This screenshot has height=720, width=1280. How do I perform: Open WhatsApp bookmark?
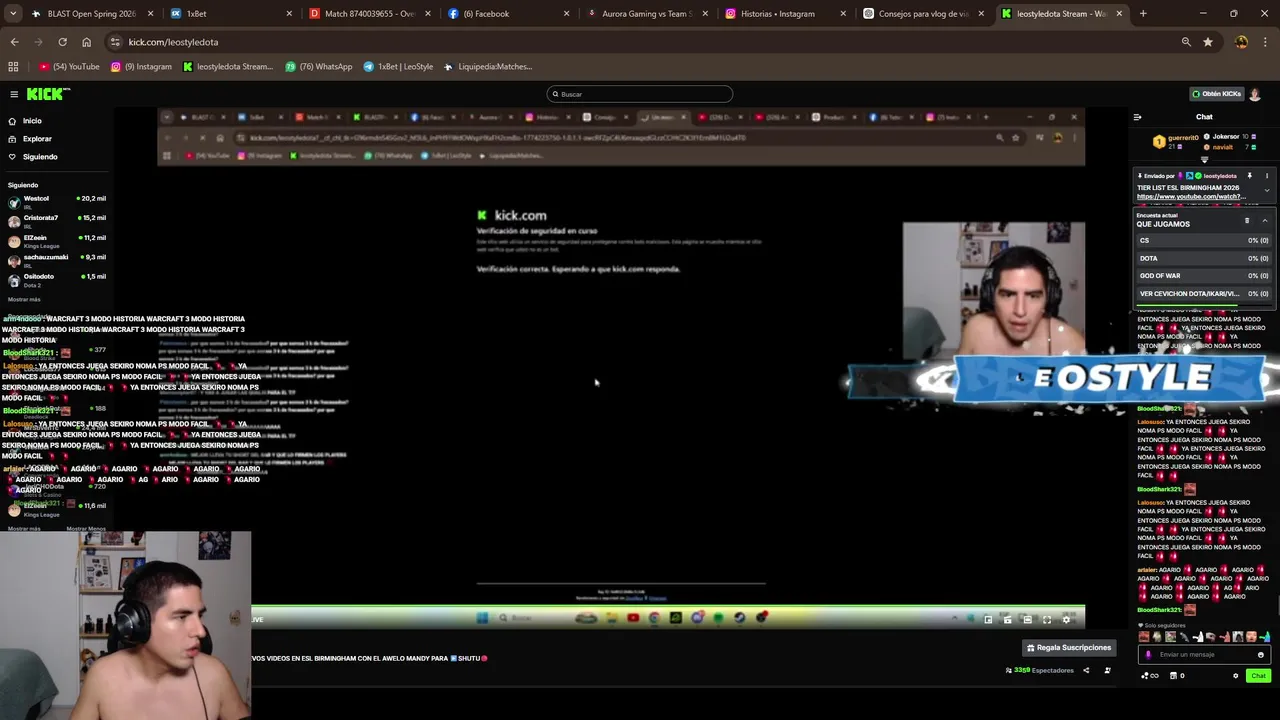pyautogui.click(x=319, y=67)
